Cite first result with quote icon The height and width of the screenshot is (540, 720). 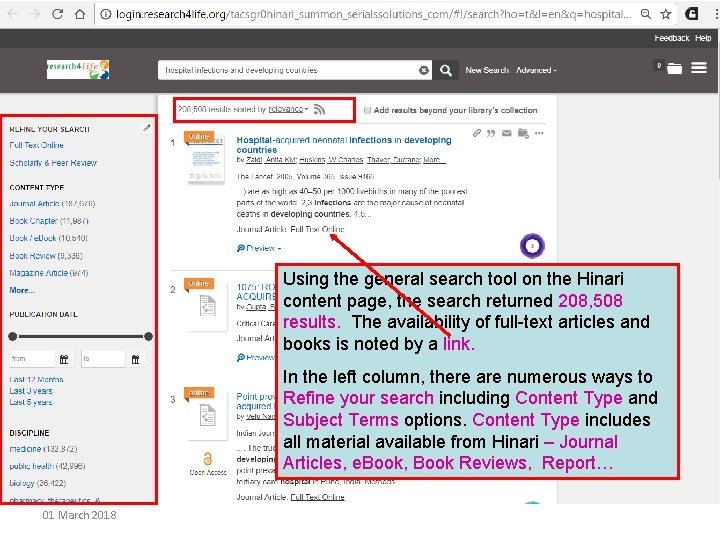point(491,133)
